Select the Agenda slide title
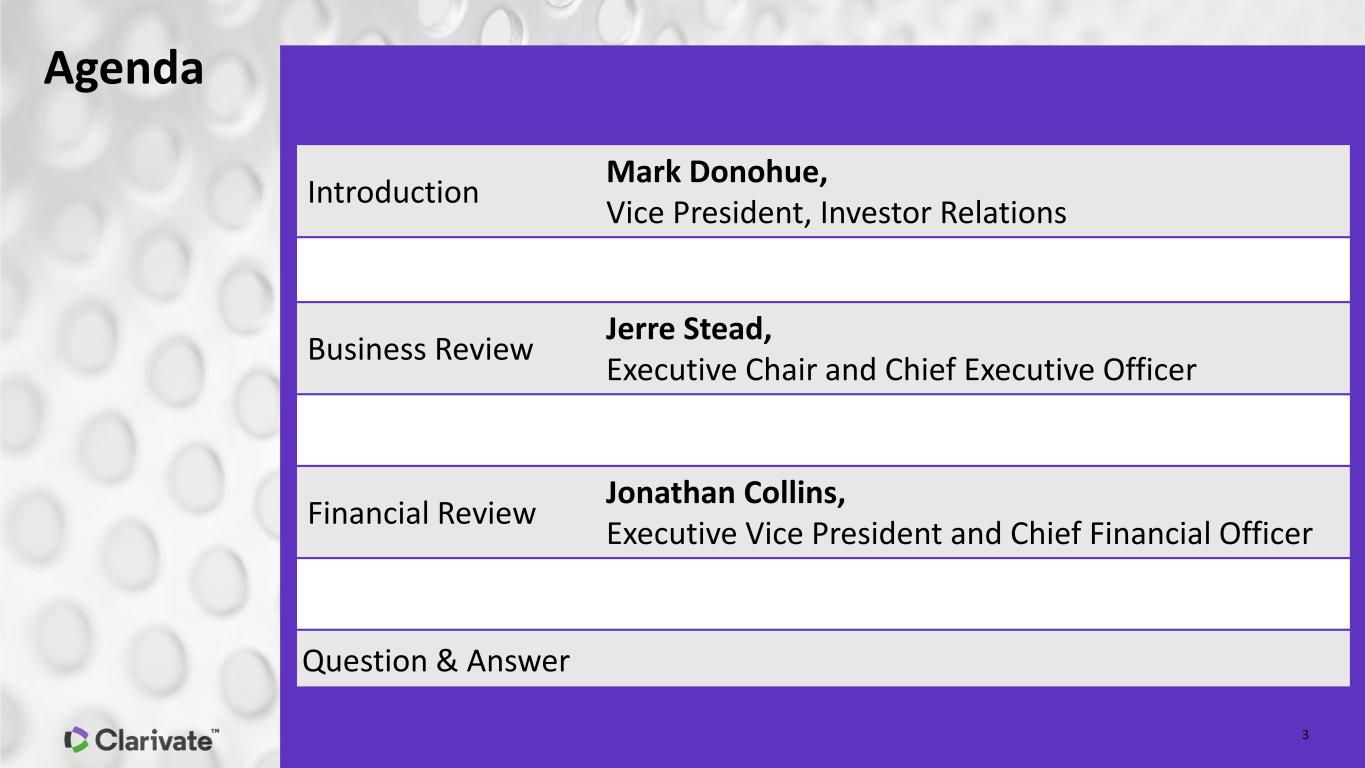 pyautogui.click(x=123, y=69)
